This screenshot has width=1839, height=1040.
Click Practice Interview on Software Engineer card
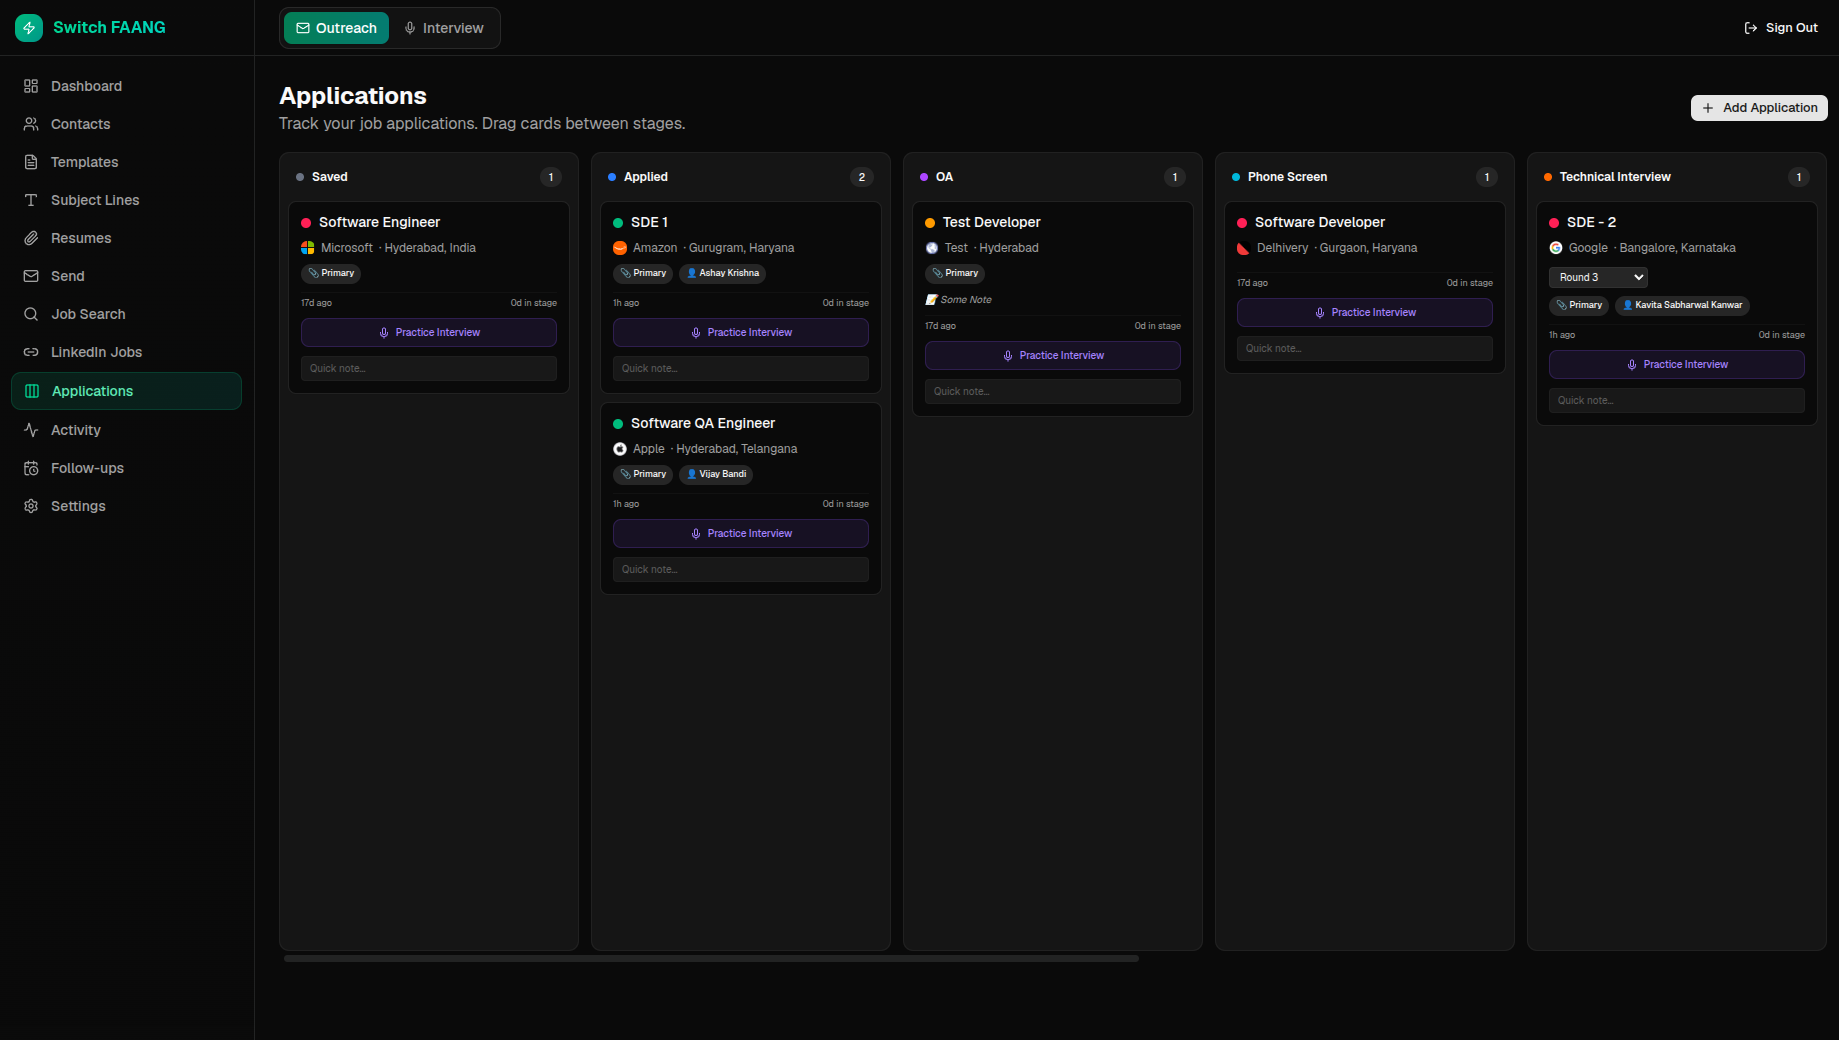429,332
